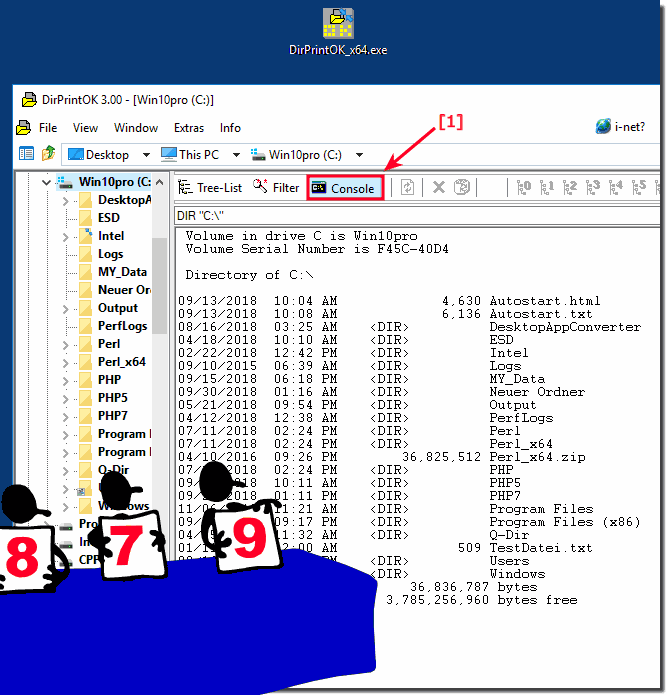Select the Logs folder in the tree
The image size is (667, 695).
[110, 254]
